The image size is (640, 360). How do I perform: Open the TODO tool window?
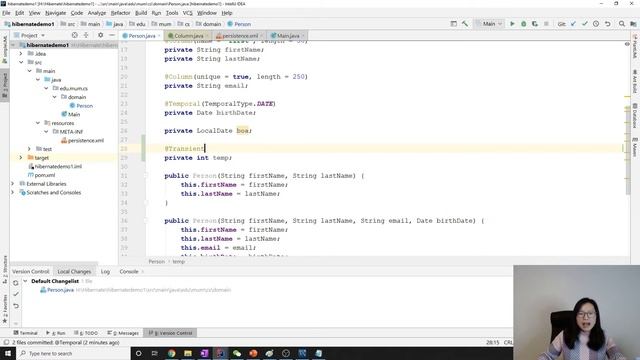coord(86,333)
